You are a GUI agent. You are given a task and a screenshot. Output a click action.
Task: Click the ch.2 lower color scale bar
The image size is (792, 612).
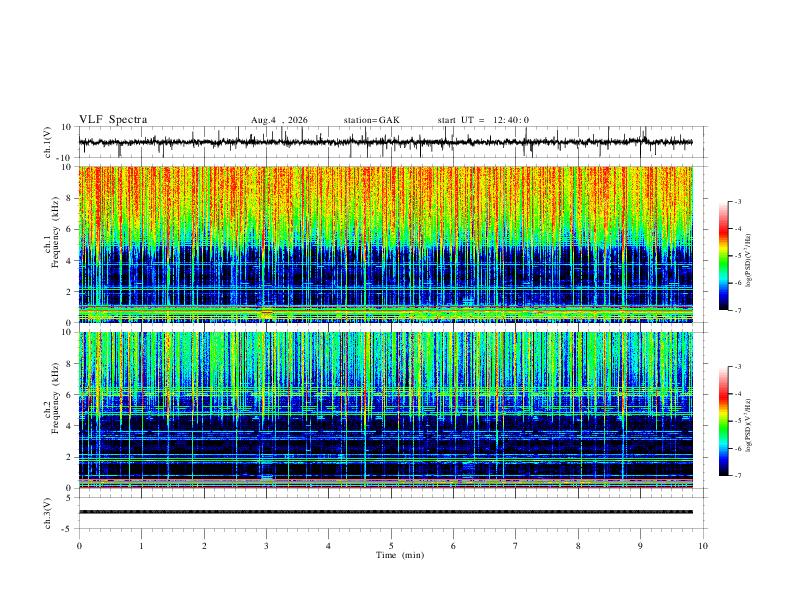(x=723, y=421)
